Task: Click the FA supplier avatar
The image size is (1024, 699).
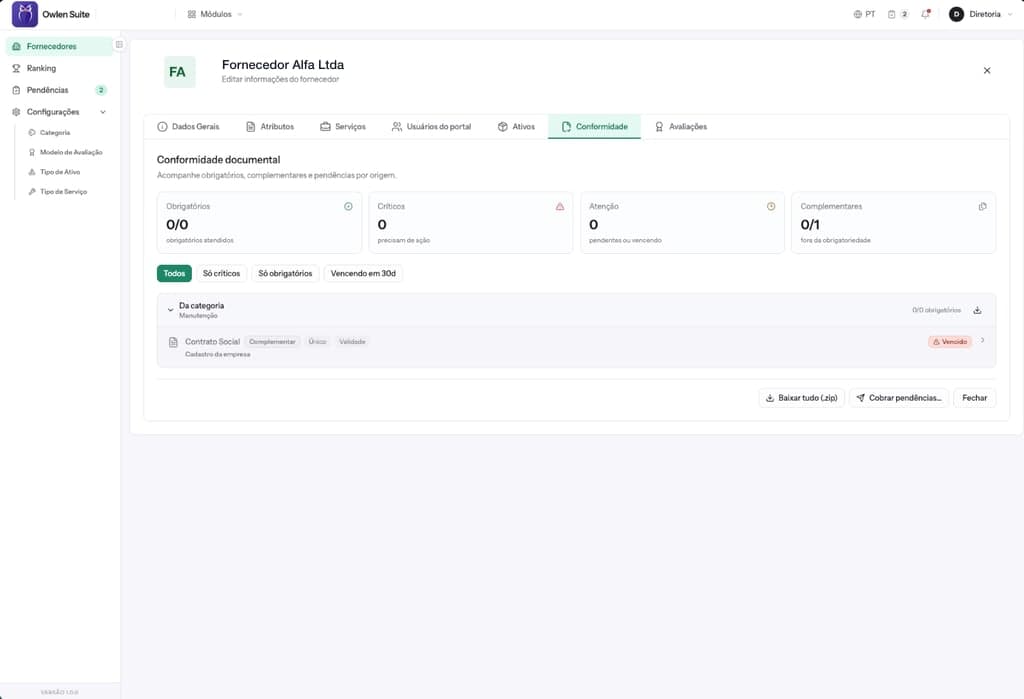Action: pyautogui.click(x=180, y=72)
